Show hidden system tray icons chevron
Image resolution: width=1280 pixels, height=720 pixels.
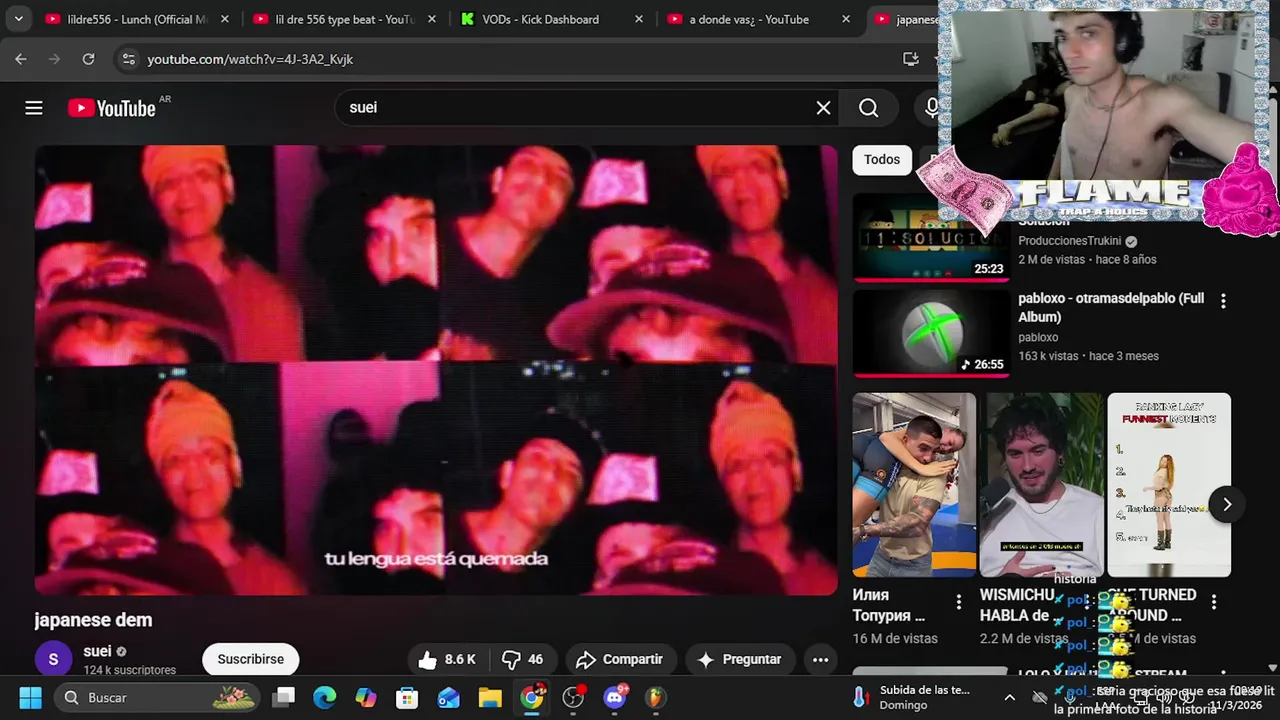[1010, 697]
